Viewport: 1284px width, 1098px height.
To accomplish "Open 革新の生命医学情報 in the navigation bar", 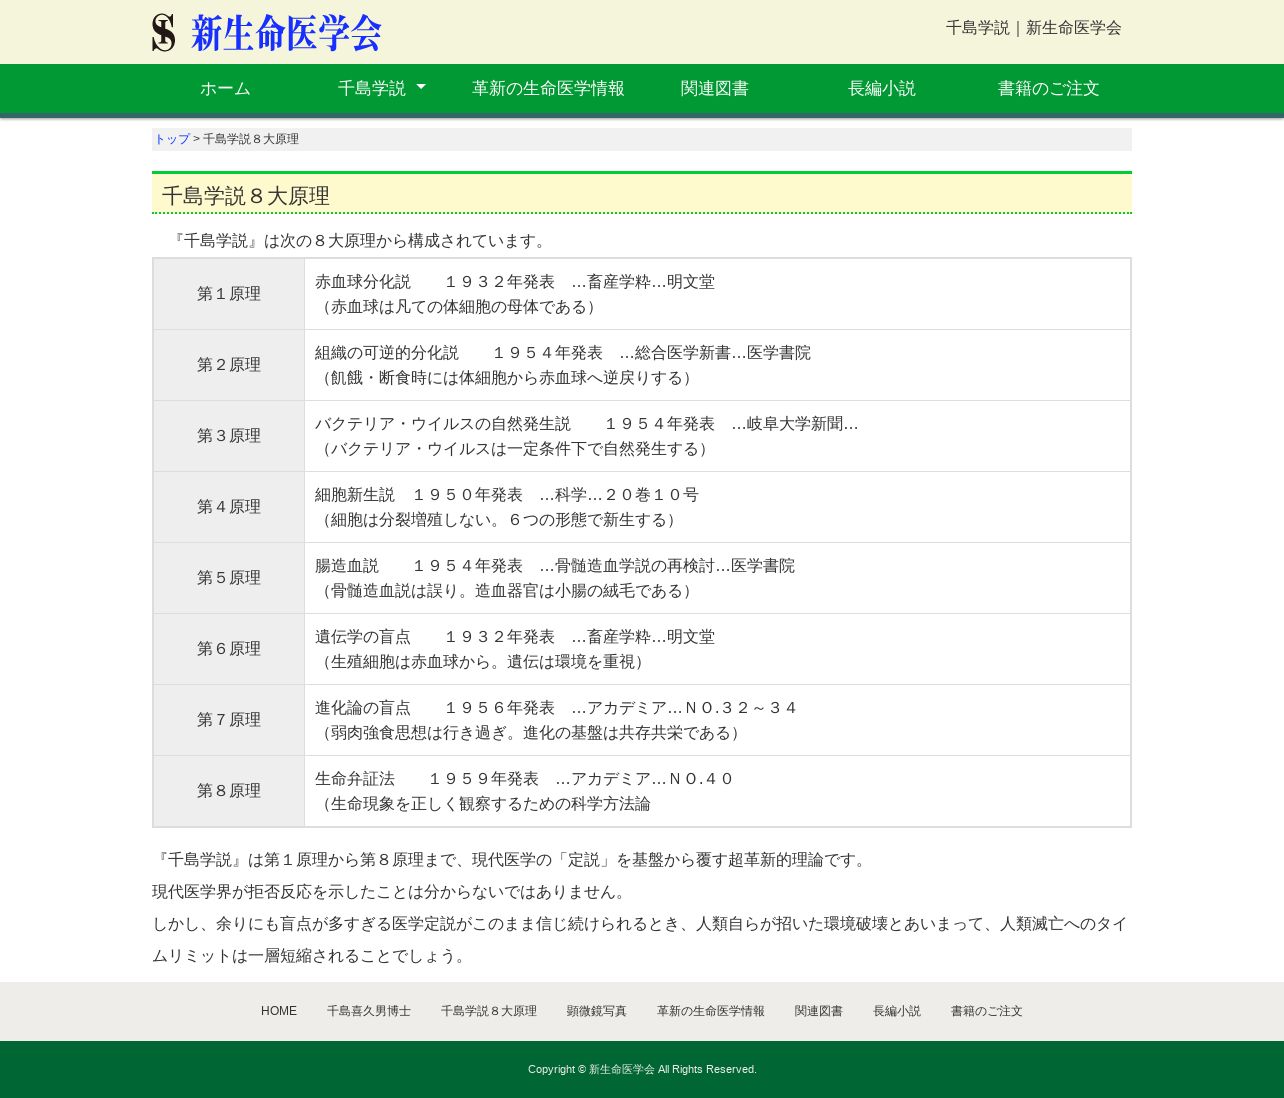I will [x=548, y=89].
